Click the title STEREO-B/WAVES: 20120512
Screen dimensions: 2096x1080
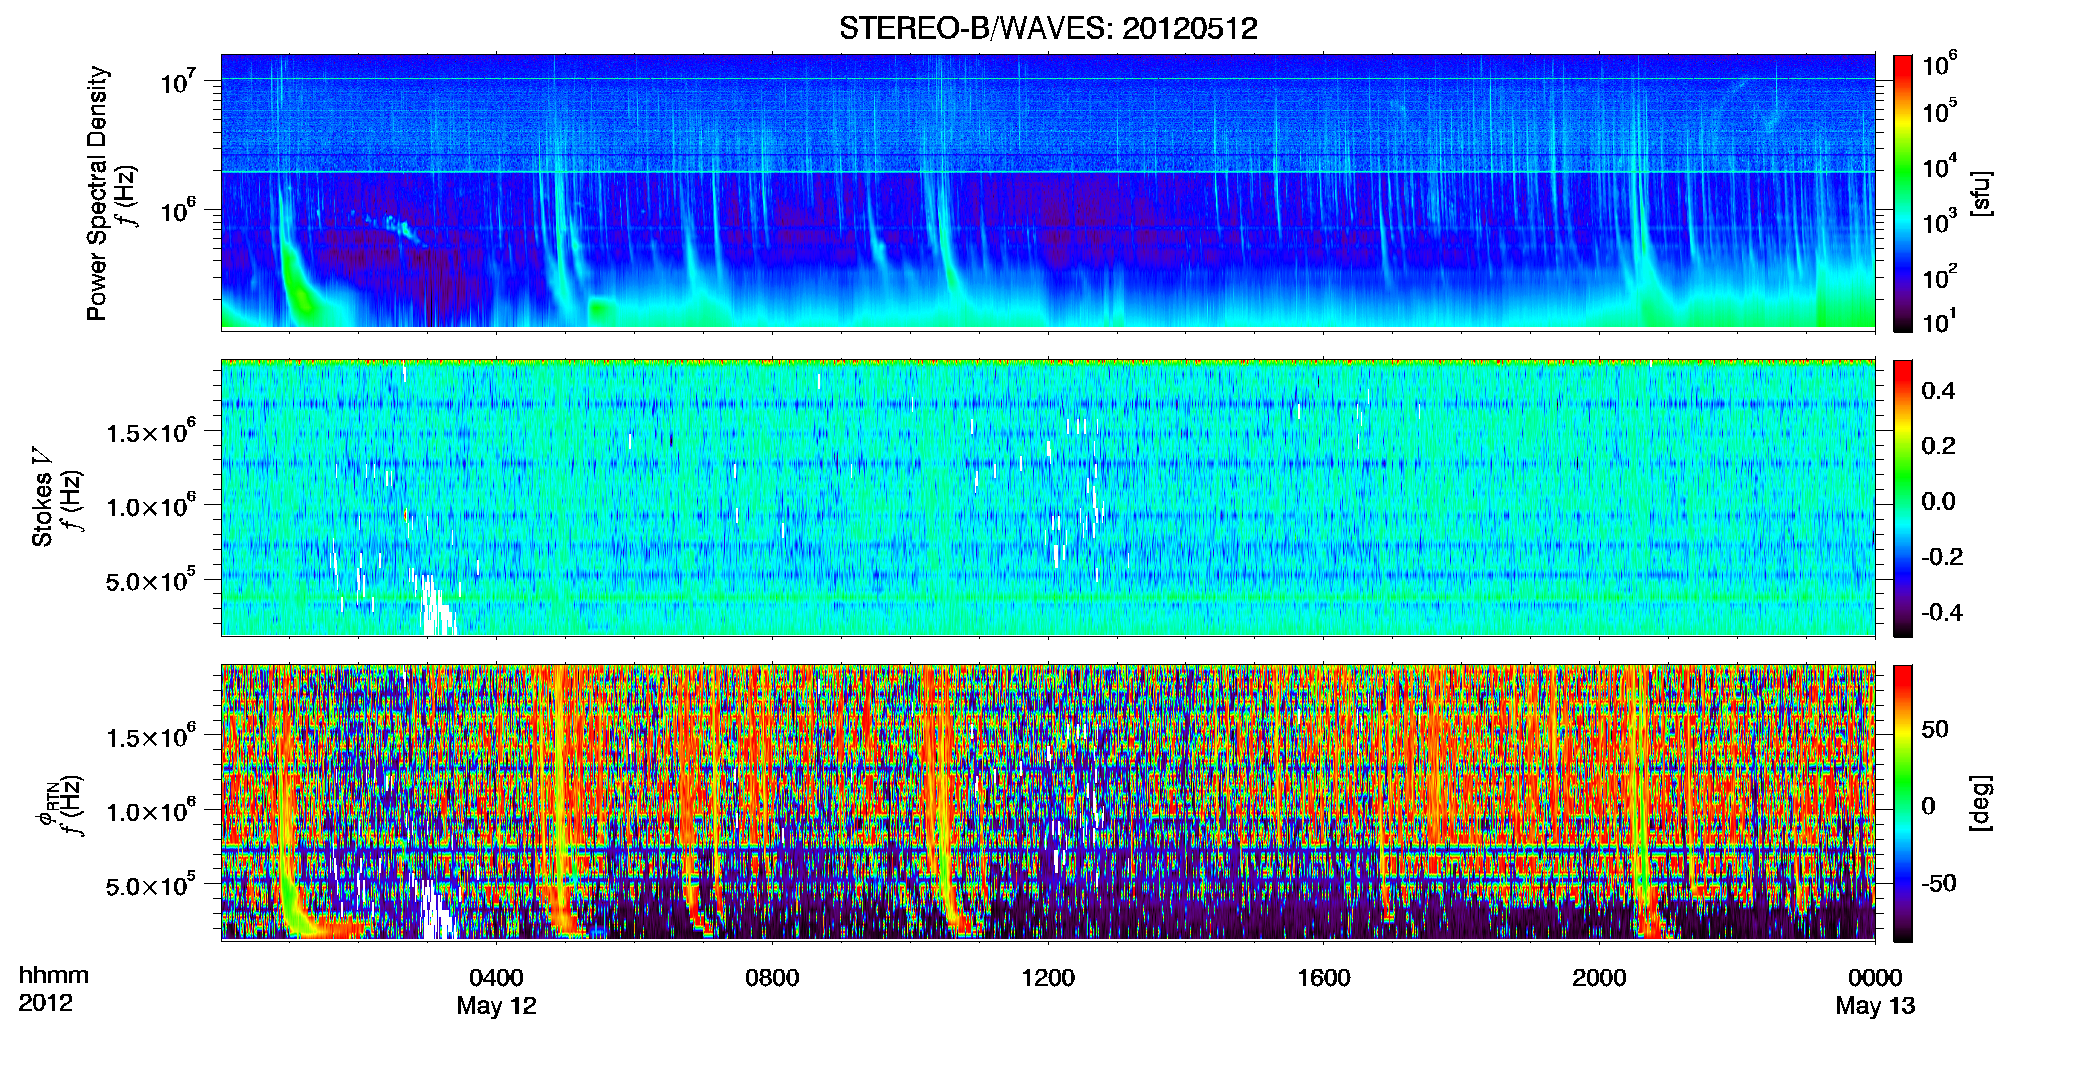(1048, 28)
